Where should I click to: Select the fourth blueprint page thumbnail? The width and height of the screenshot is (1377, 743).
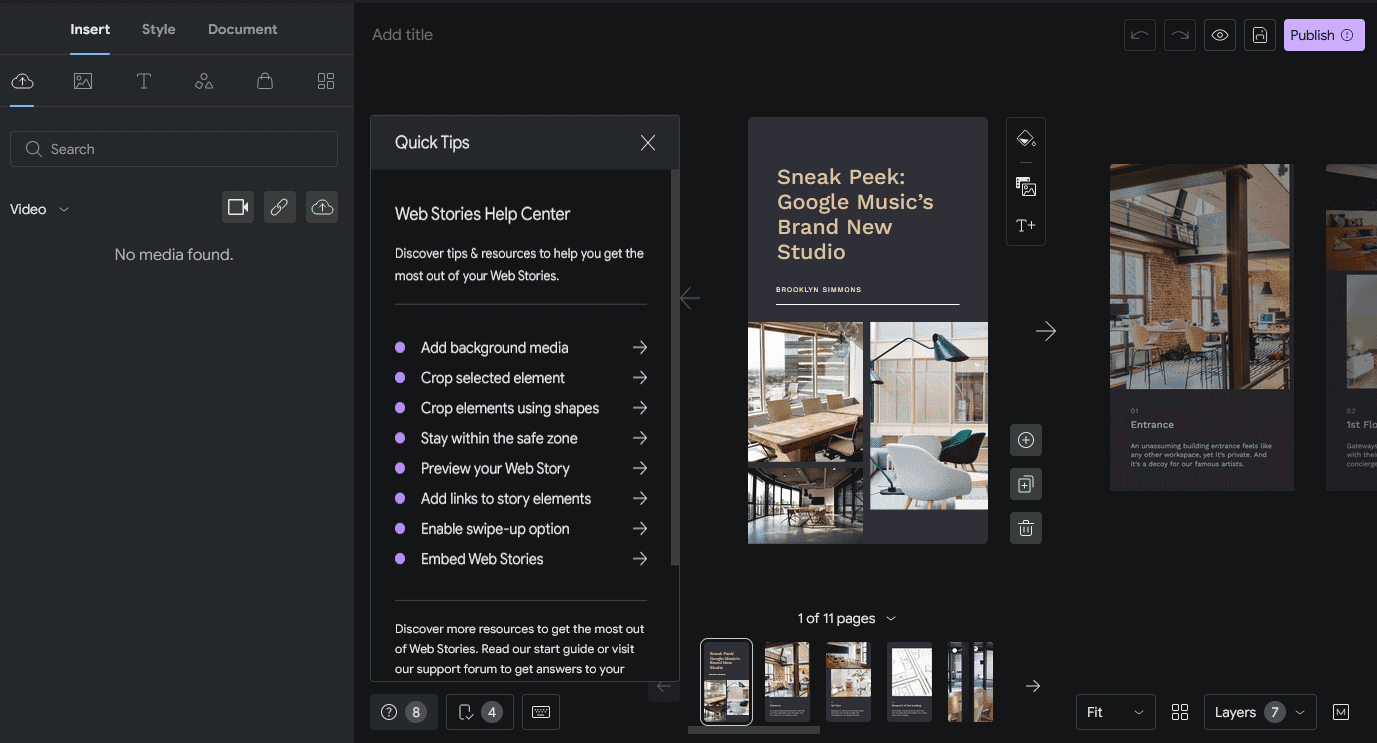(910, 682)
